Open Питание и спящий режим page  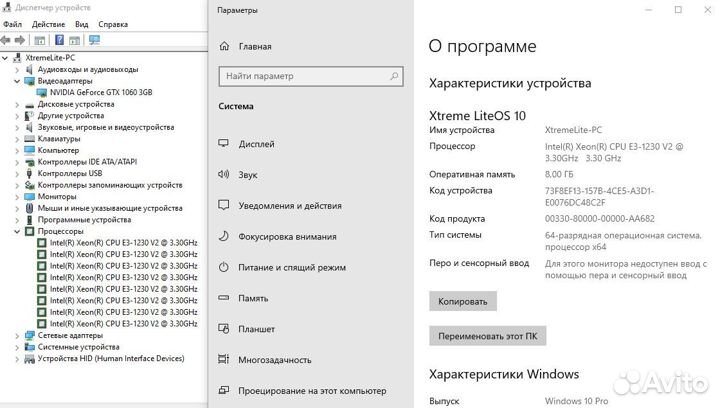(292, 268)
